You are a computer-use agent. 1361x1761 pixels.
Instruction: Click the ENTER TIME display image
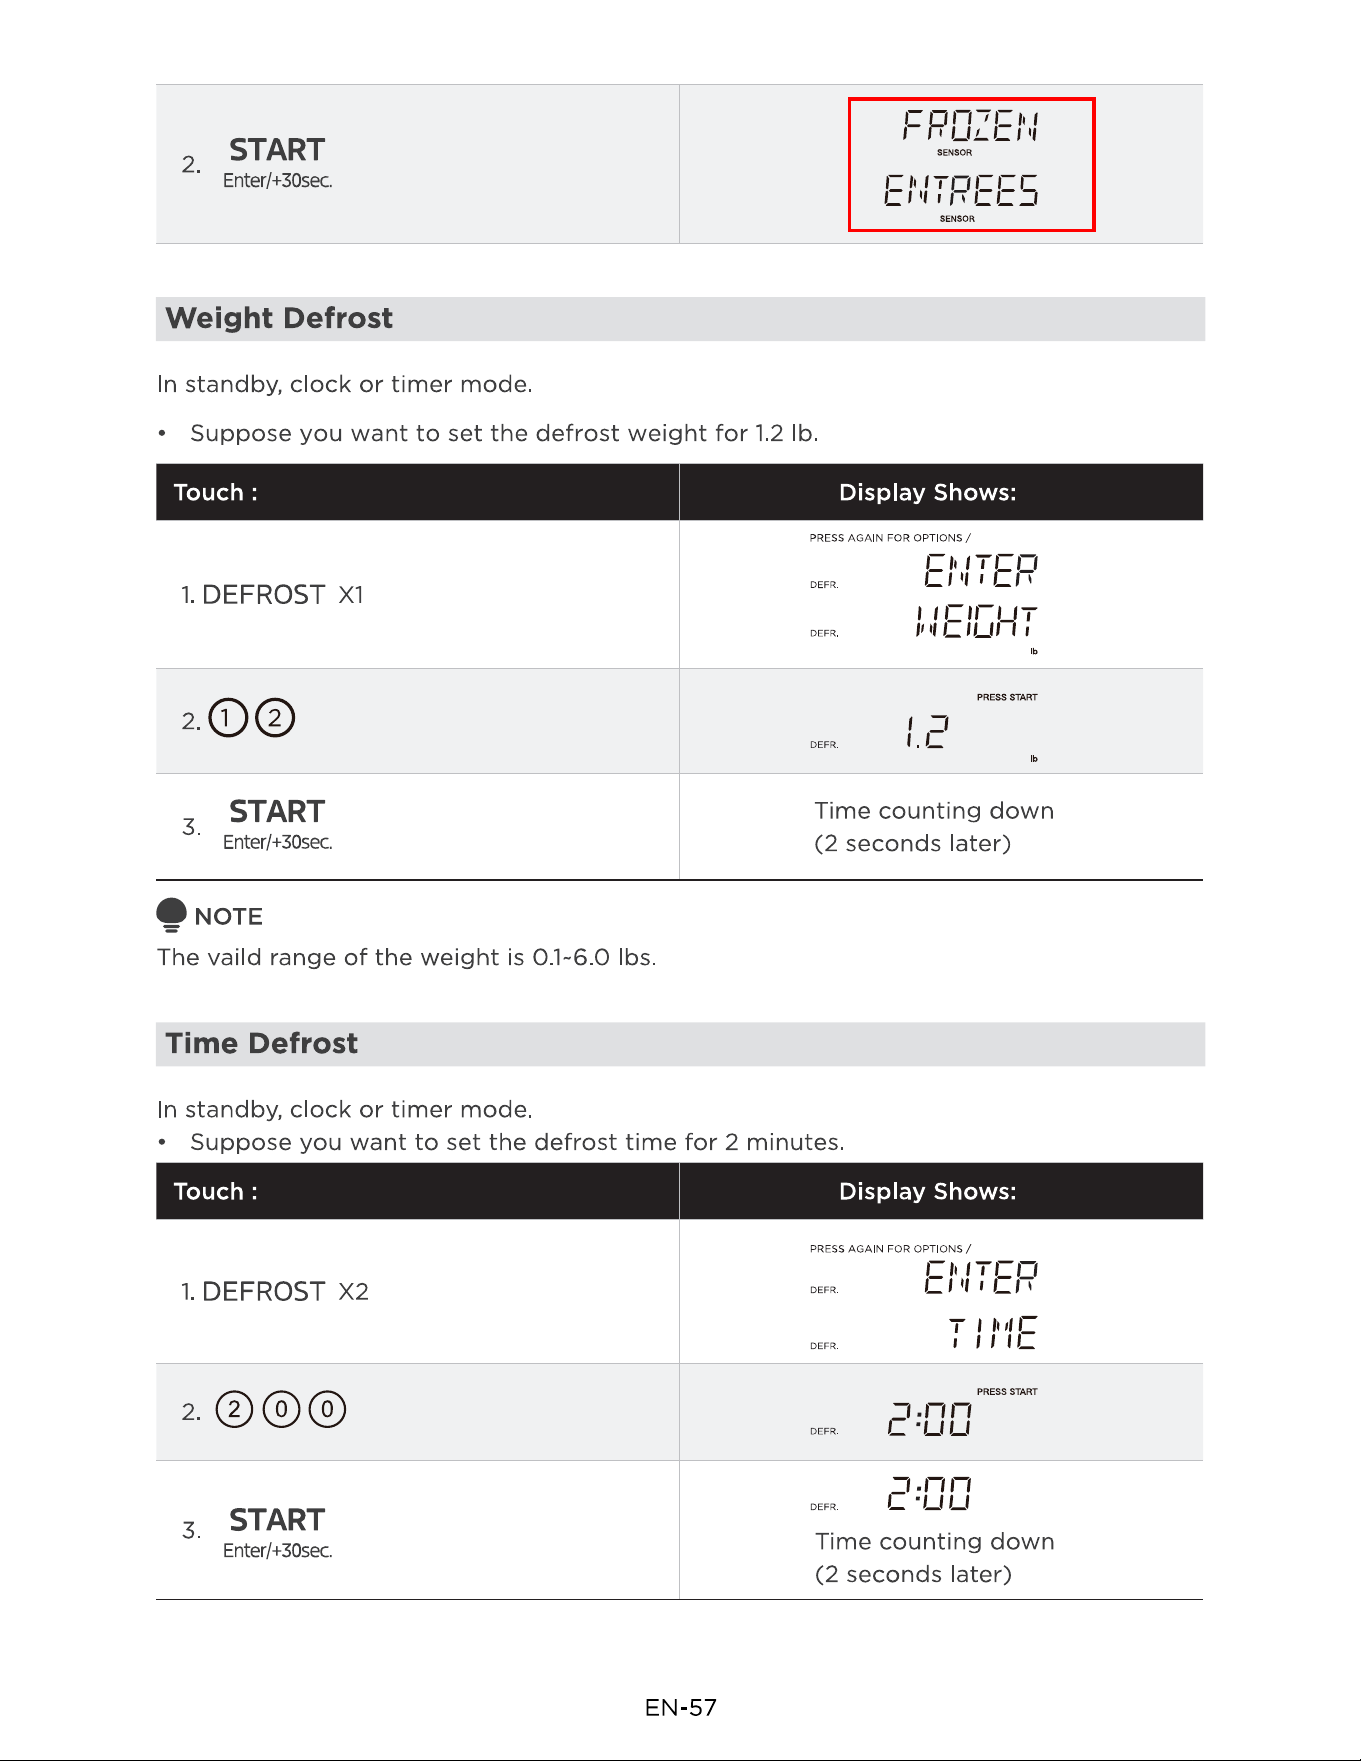pyautogui.click(x=923, y=1297)
